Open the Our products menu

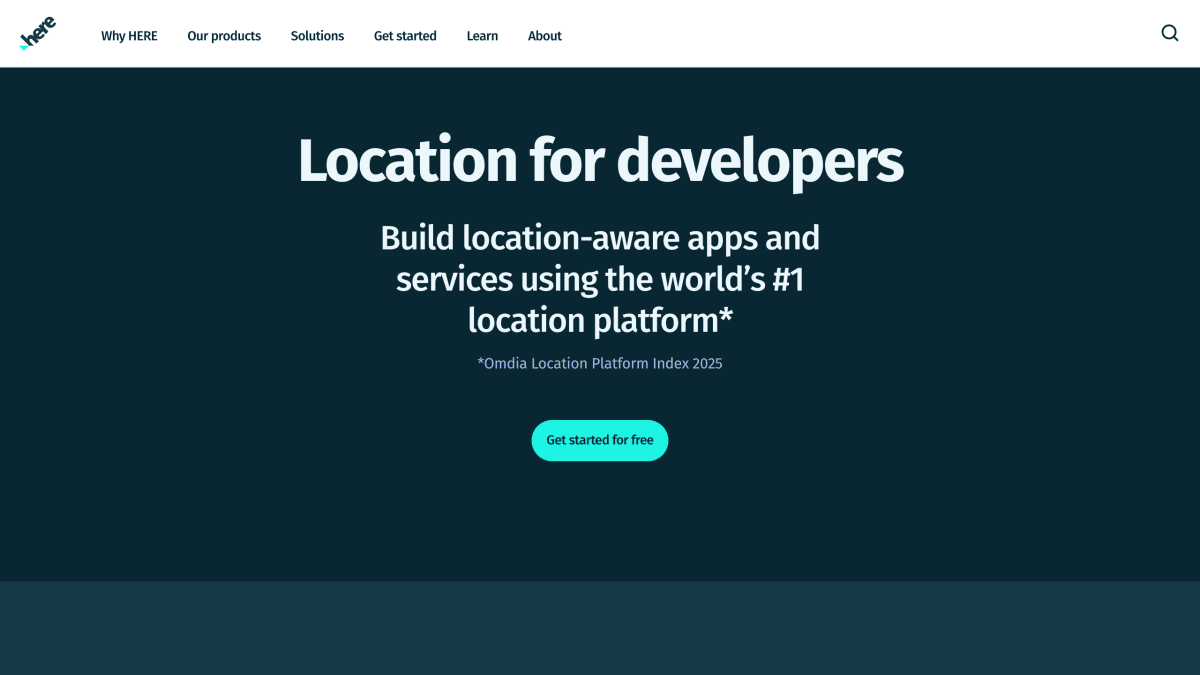[x=224, y=36]
